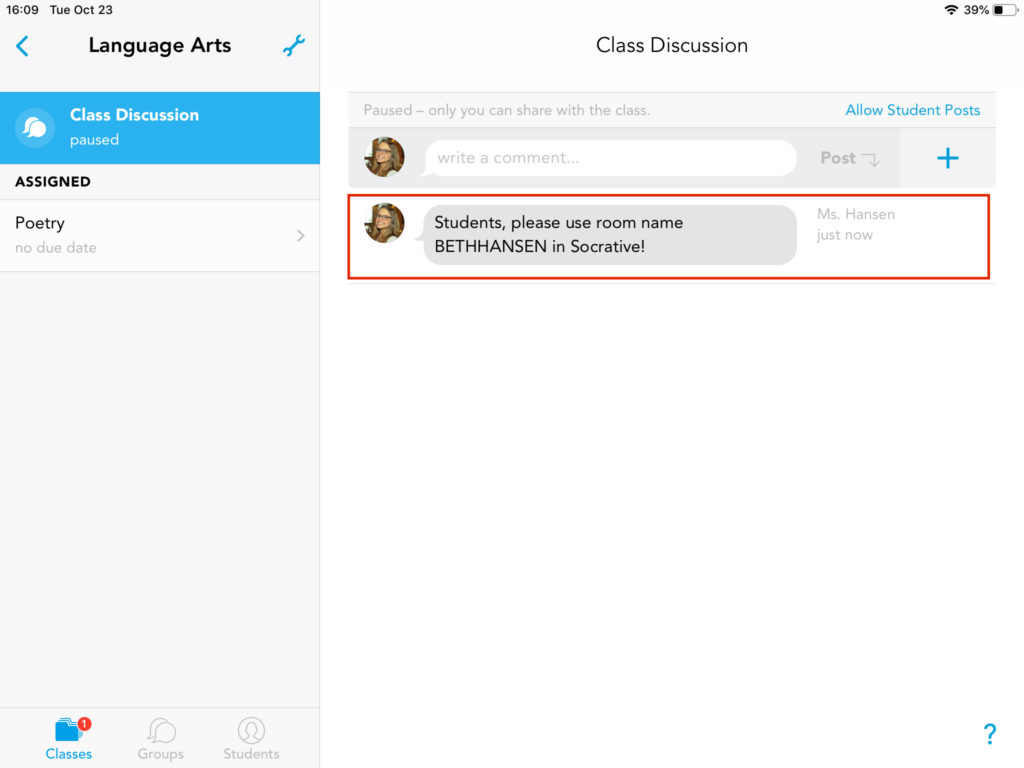Tap Ms. Hansen's avatar on posted message

(x=385, y=223)
